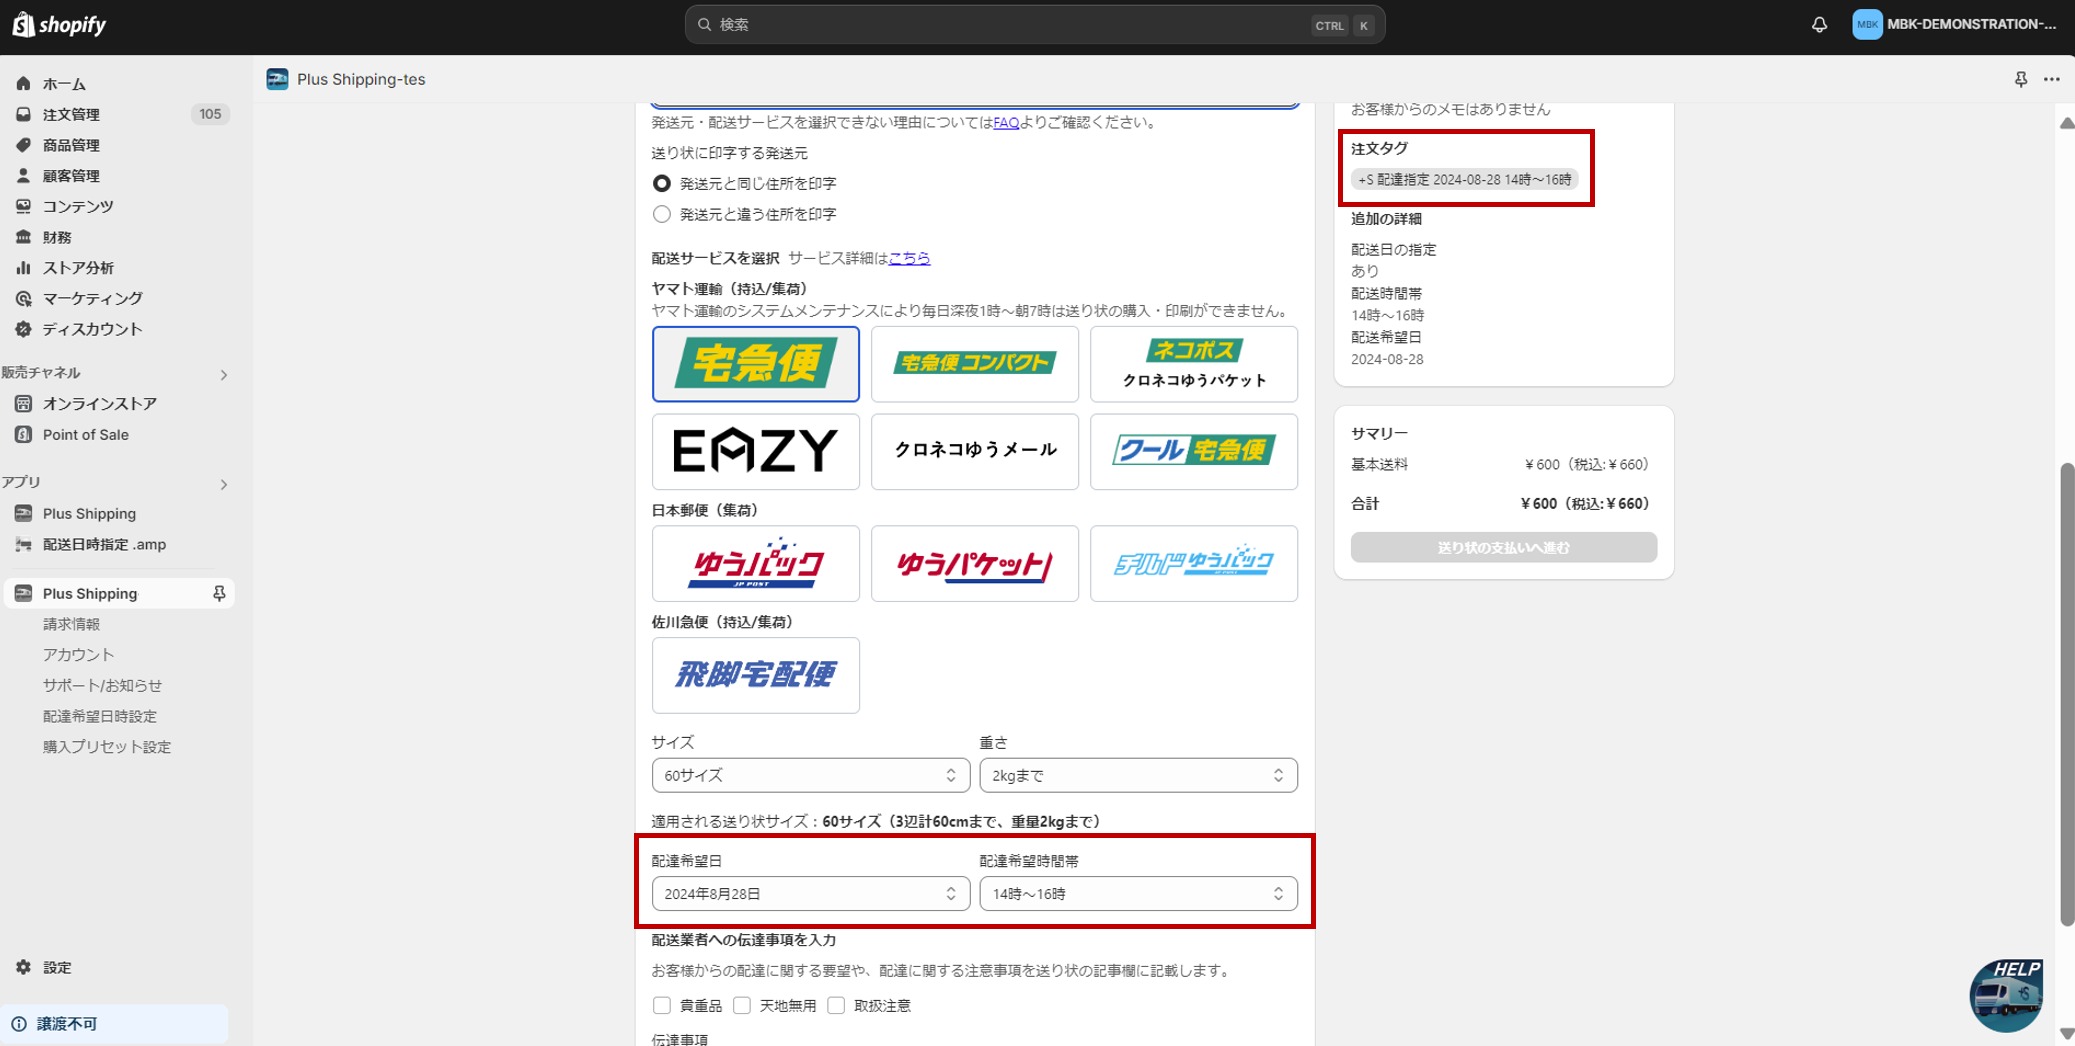Click the 配送日時指定 .amp app icon

click(x=23, y=545)
